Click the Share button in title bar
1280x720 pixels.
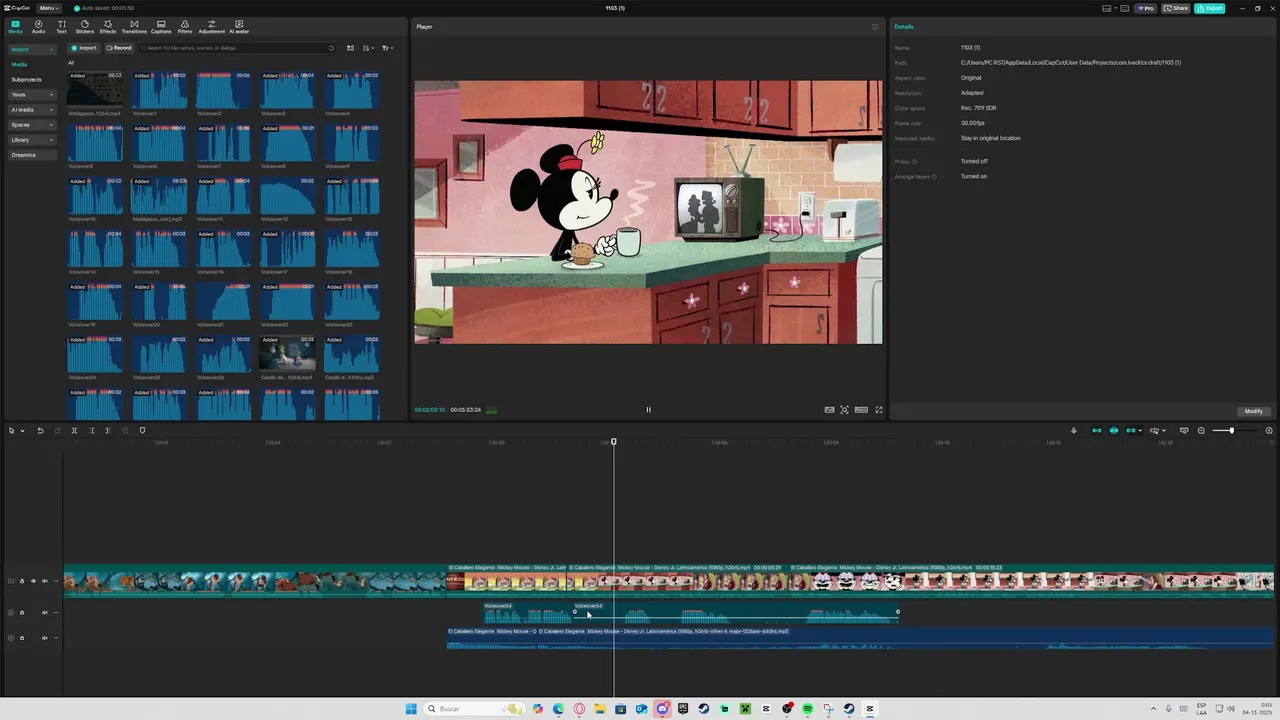pyautogui.click(x=1177, y=8)
